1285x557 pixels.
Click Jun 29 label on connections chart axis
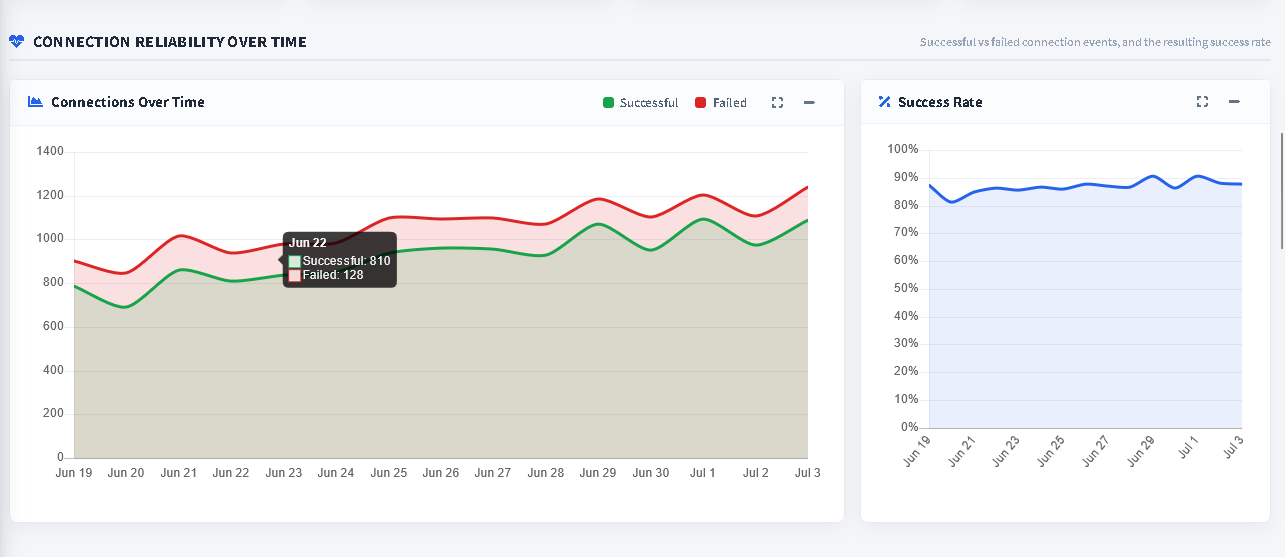598,473
